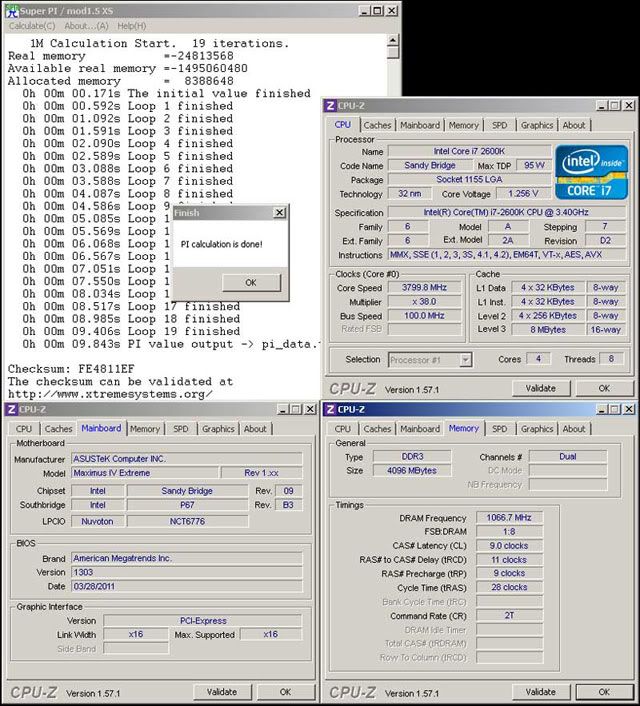Viewport: 640px width, 706px height.
Task: Click the BIOS date 03/28/2011 field
Action: pos(187,587)
